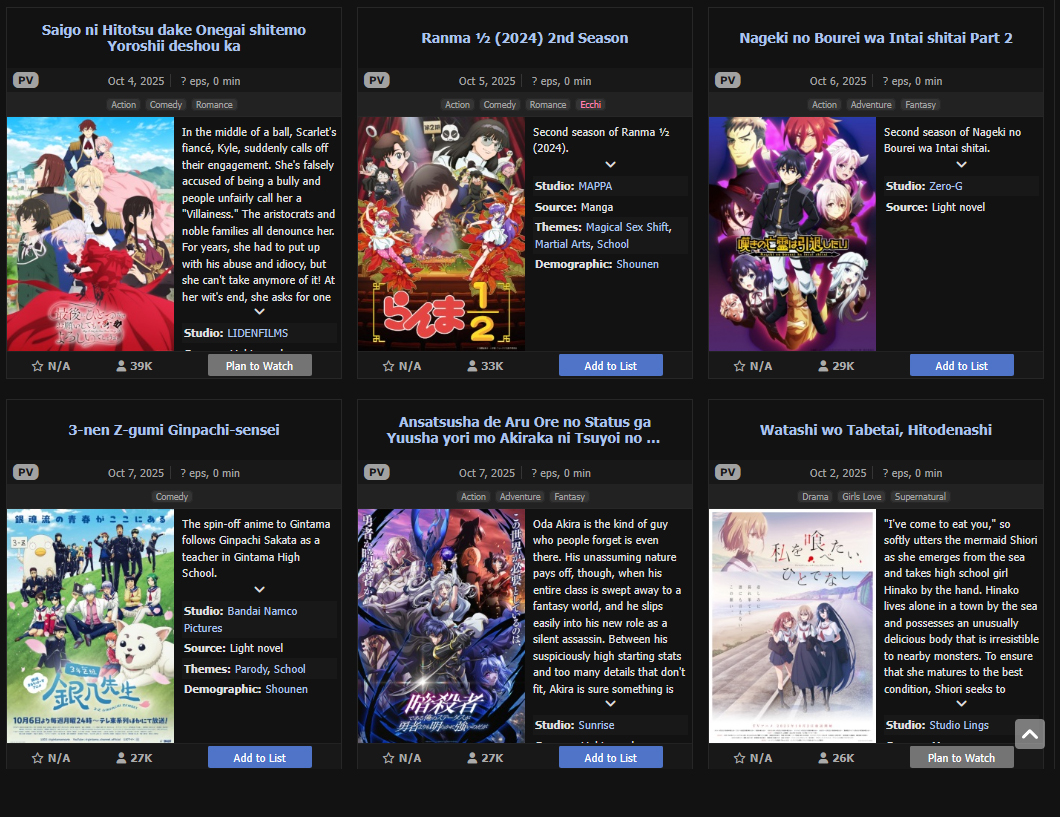1060x817 pixels.
Task: Expand Nageki no Bourei synopsis chevron
Action: pyautogui.click(x=961, y=164)
